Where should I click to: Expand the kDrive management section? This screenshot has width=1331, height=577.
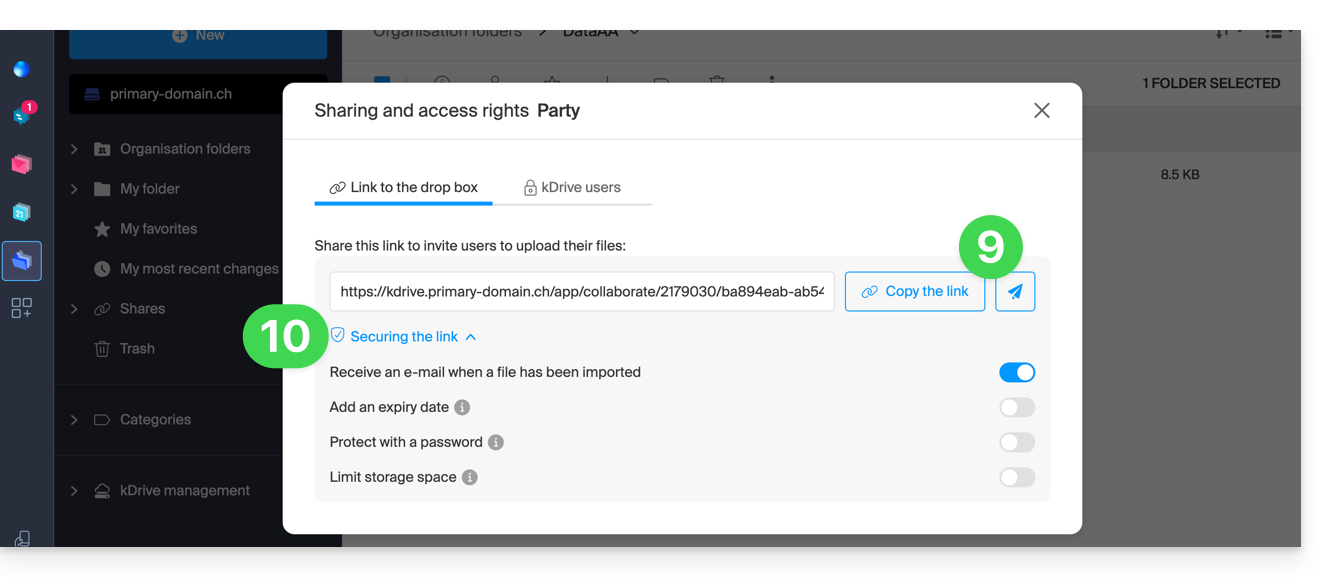[74, 491]
